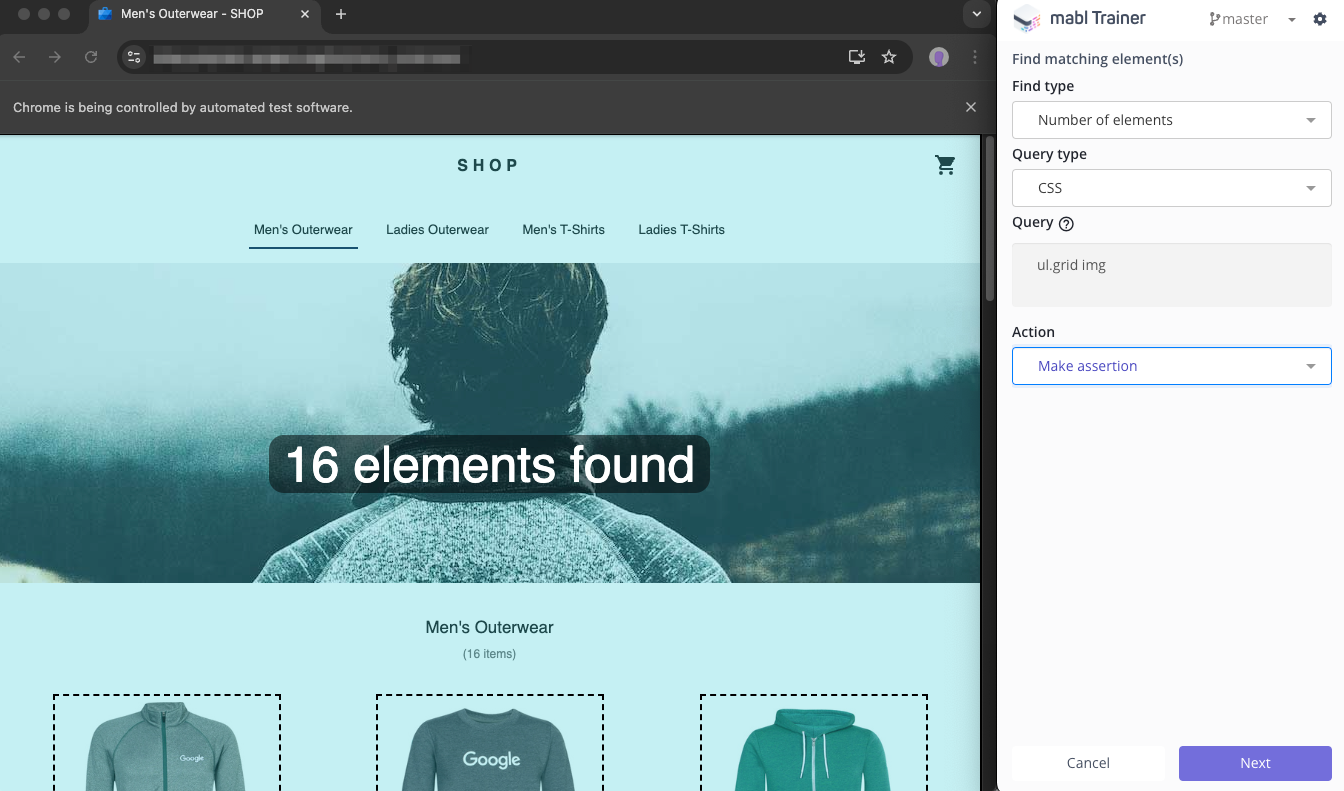Open the Chrome profile avatar
Viewport: 1344px width, 791px height.
point(938,57)
